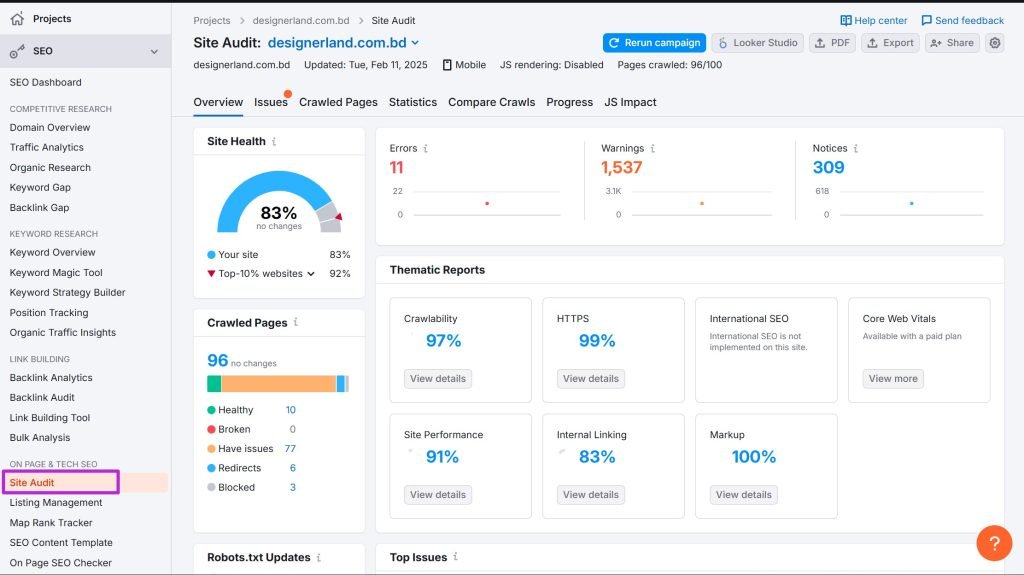
Task: Open the Help center link
Action: (x=874, y=20)
